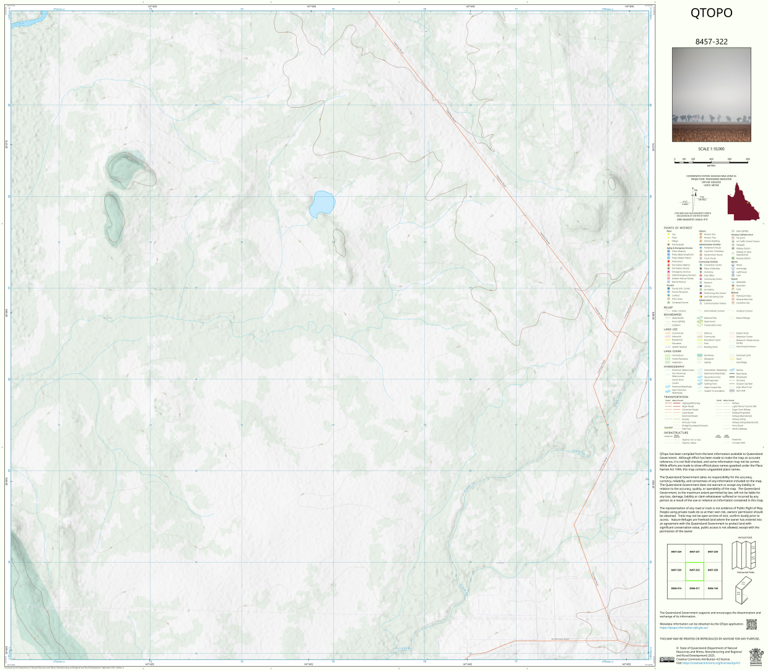The width and height of the screenshot is (768, 671).
Task: Click the north arrow declination diagram
Action: pyautogui.click(x=695, y=198)
